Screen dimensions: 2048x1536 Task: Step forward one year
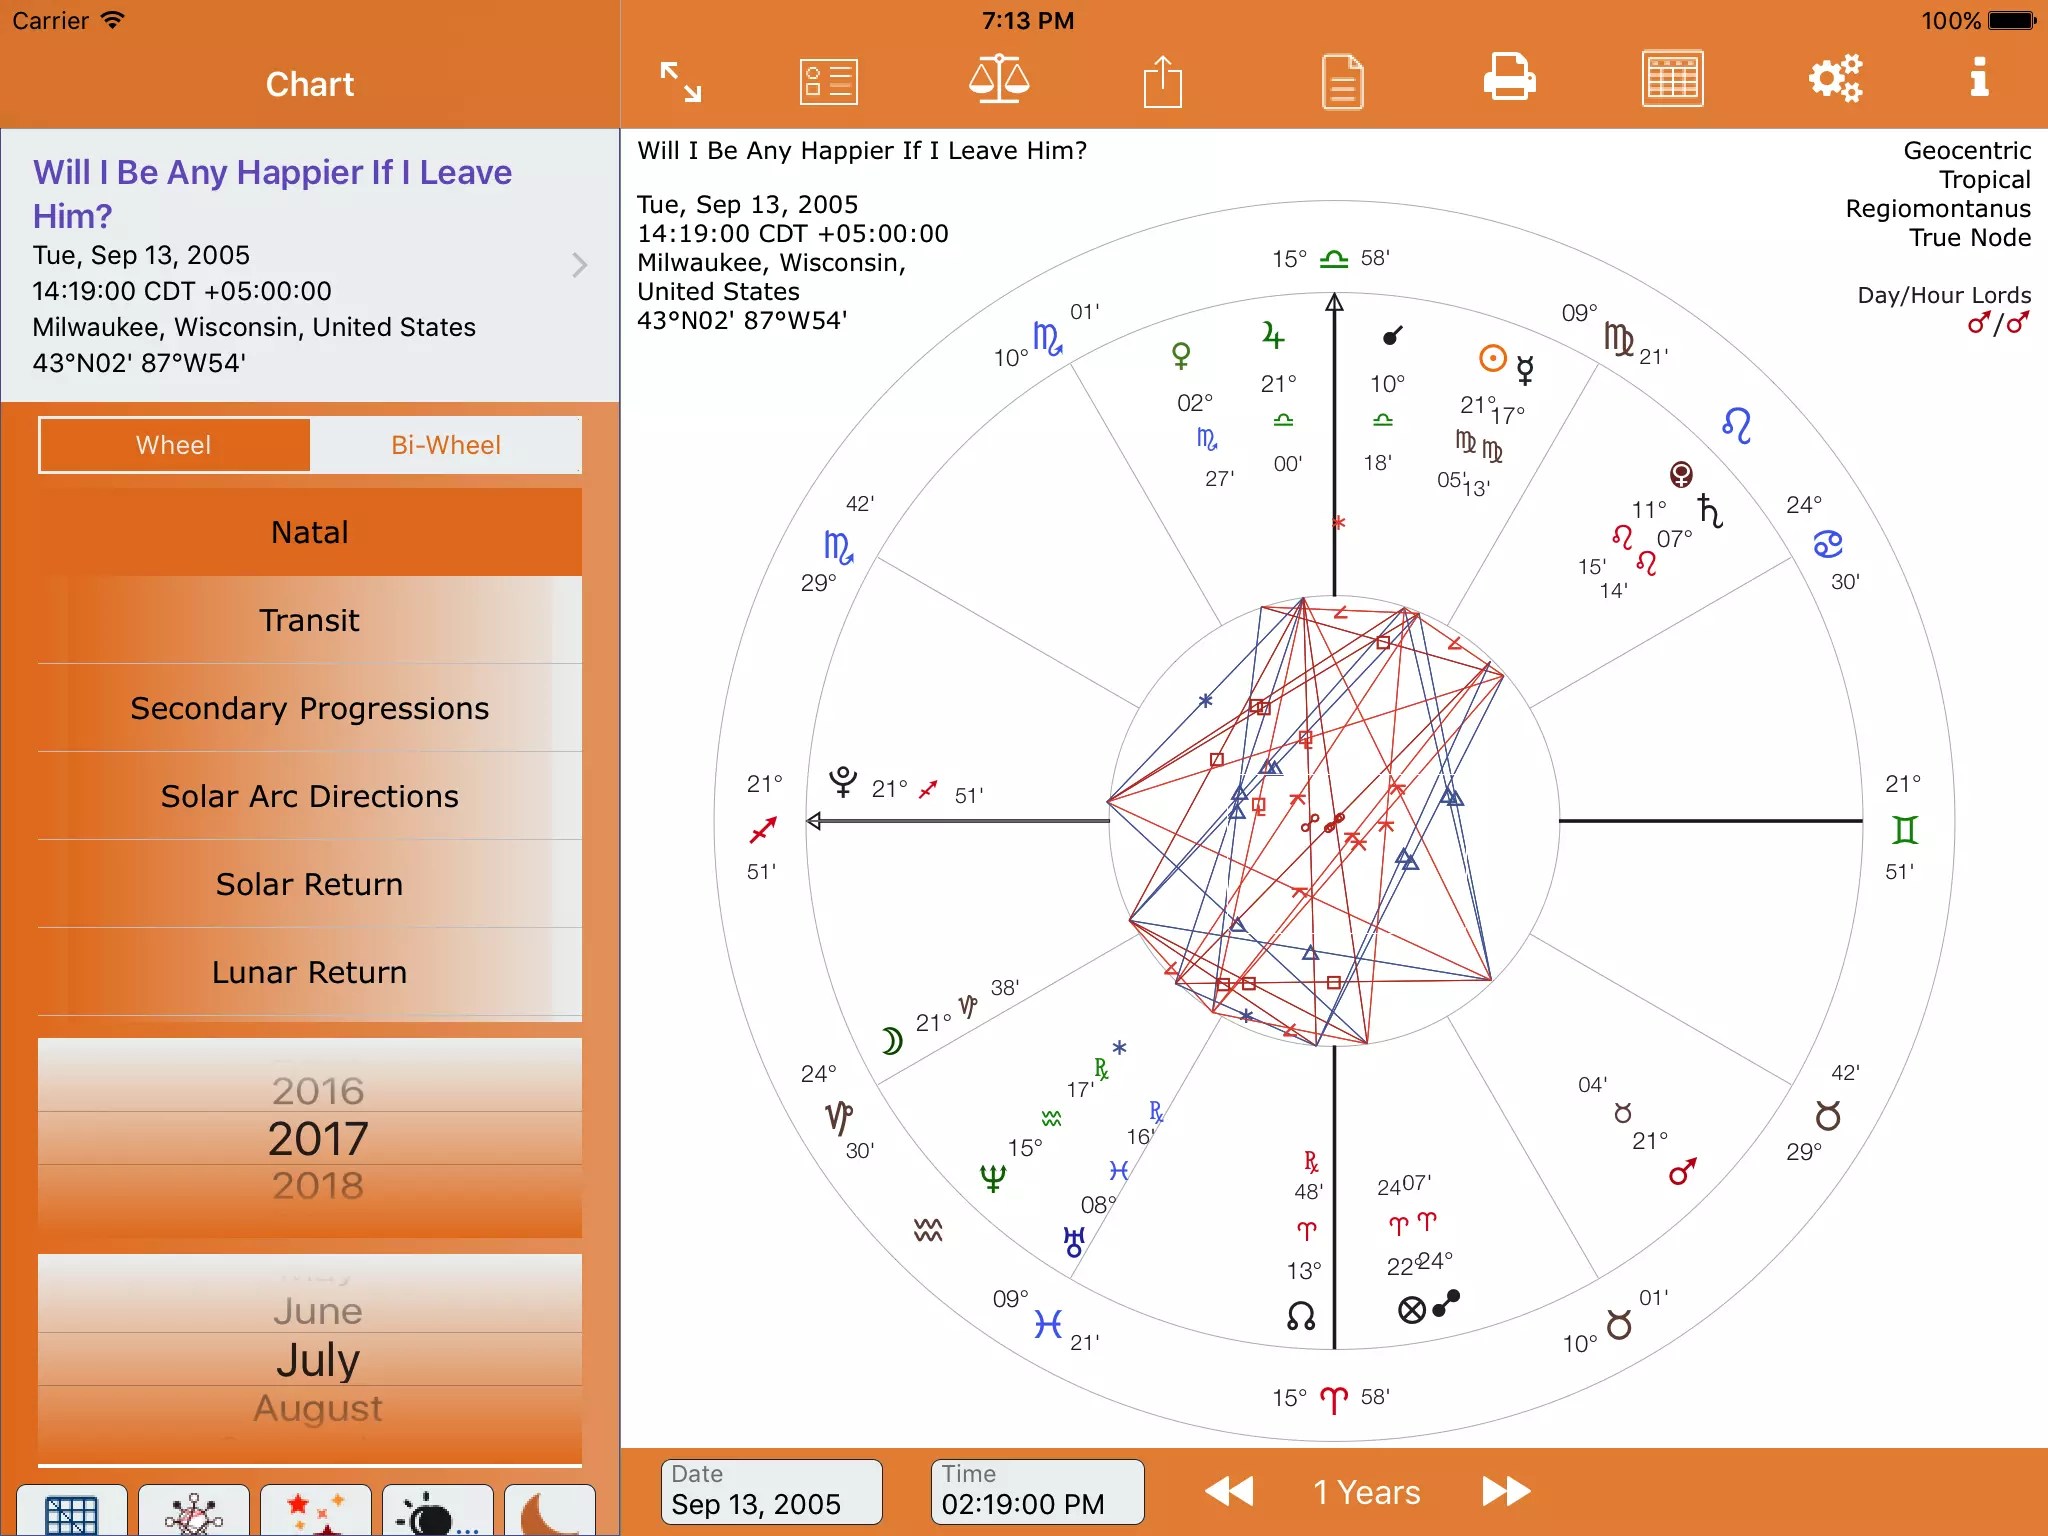[1505, 1492]
